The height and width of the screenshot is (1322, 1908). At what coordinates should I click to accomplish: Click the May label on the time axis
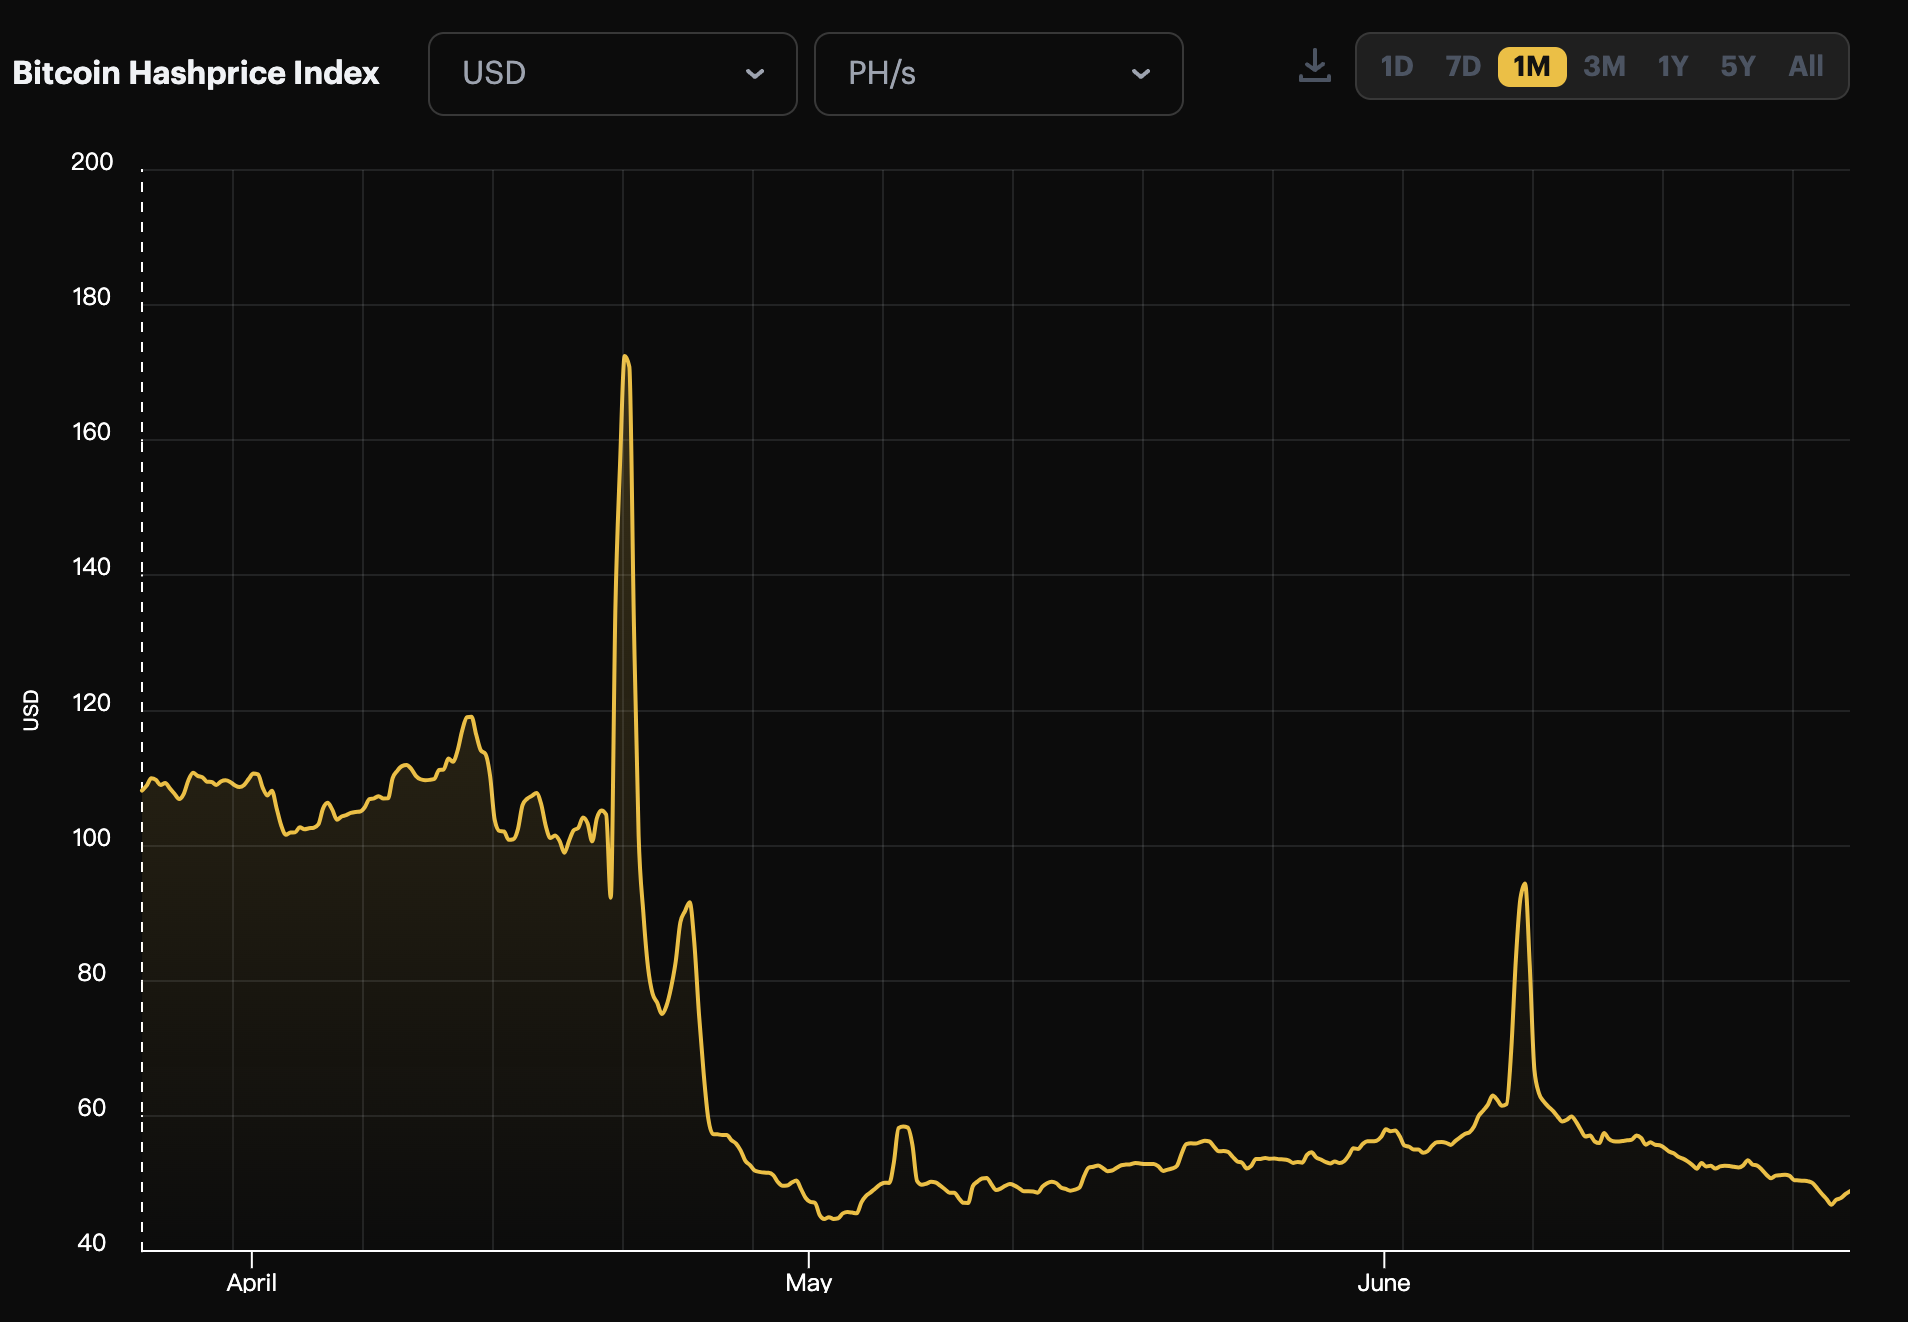pos(808,1283)
